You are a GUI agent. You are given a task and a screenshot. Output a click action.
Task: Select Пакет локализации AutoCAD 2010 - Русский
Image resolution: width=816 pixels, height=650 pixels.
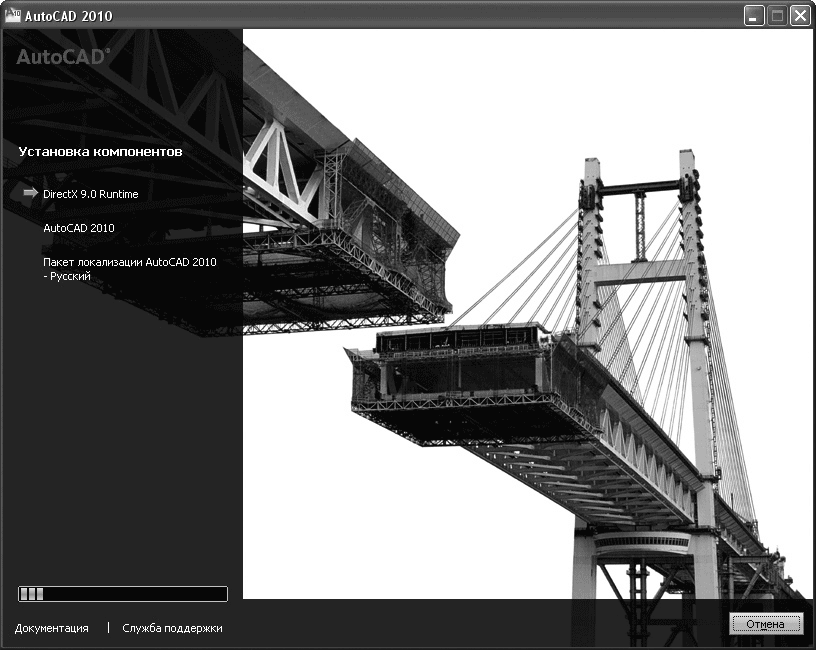tap(129, 268)
